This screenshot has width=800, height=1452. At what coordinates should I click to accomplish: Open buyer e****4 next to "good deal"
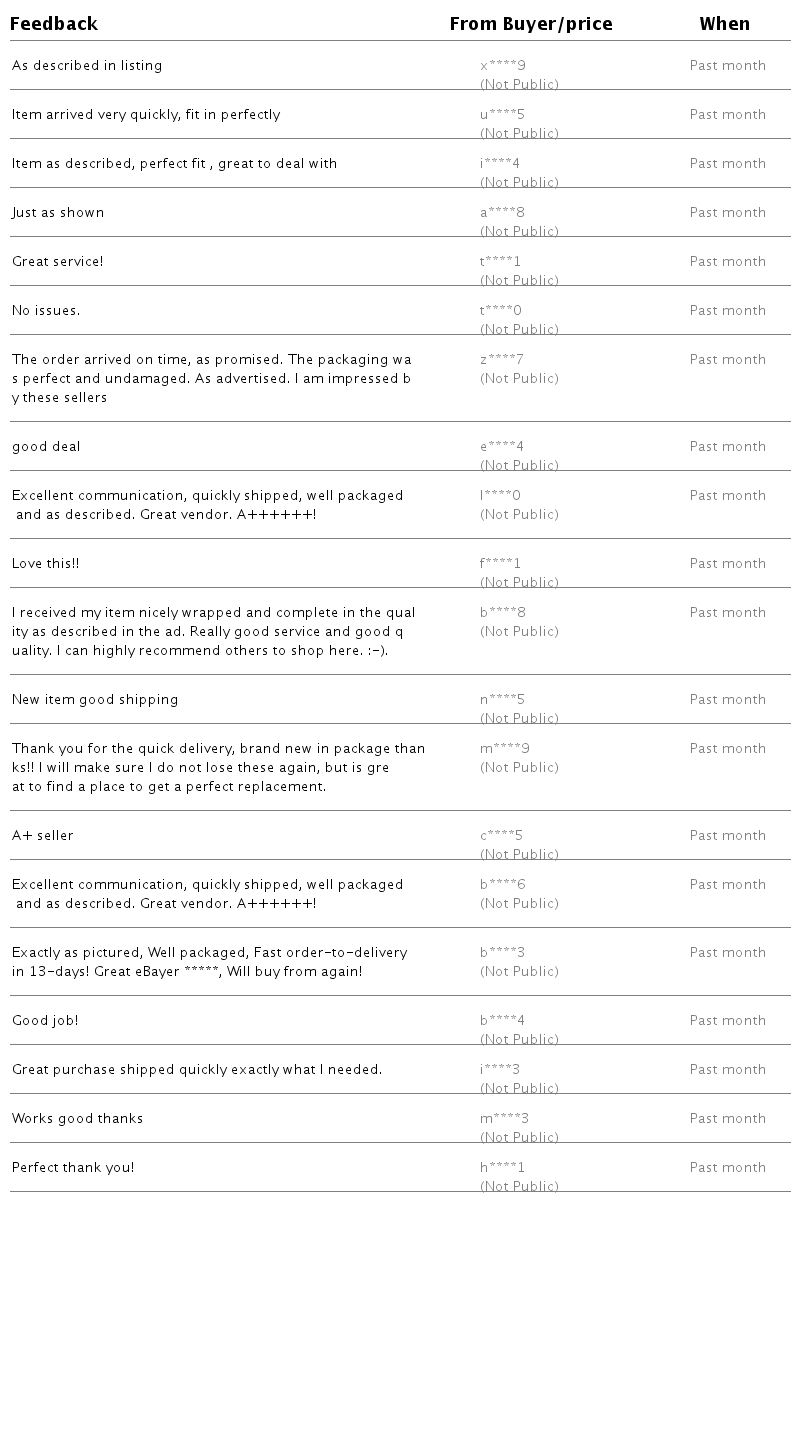tap(502, 447)
